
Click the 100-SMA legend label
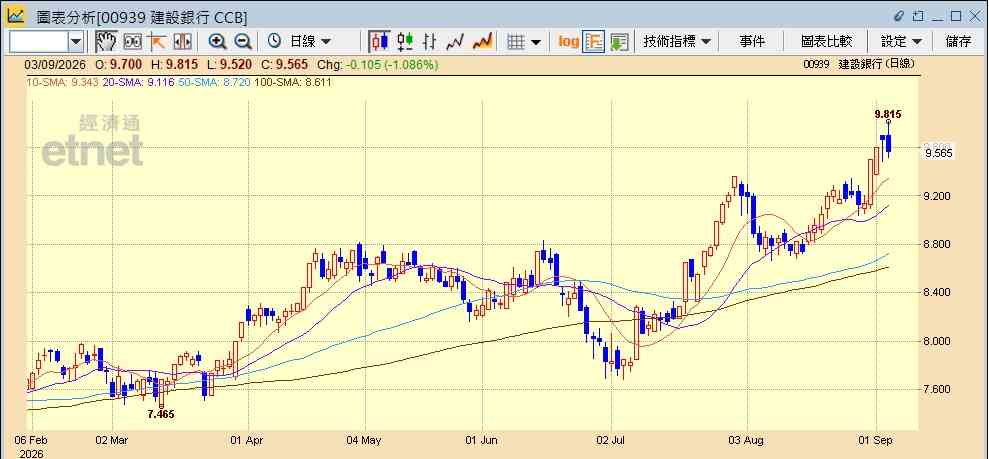[x=293, y=82]
